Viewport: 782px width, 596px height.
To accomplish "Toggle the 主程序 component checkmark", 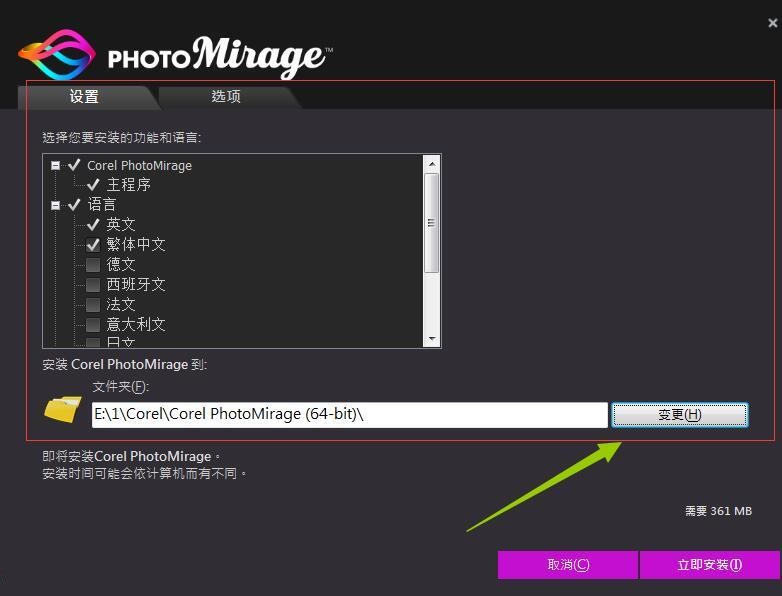I will click(93, 185).
